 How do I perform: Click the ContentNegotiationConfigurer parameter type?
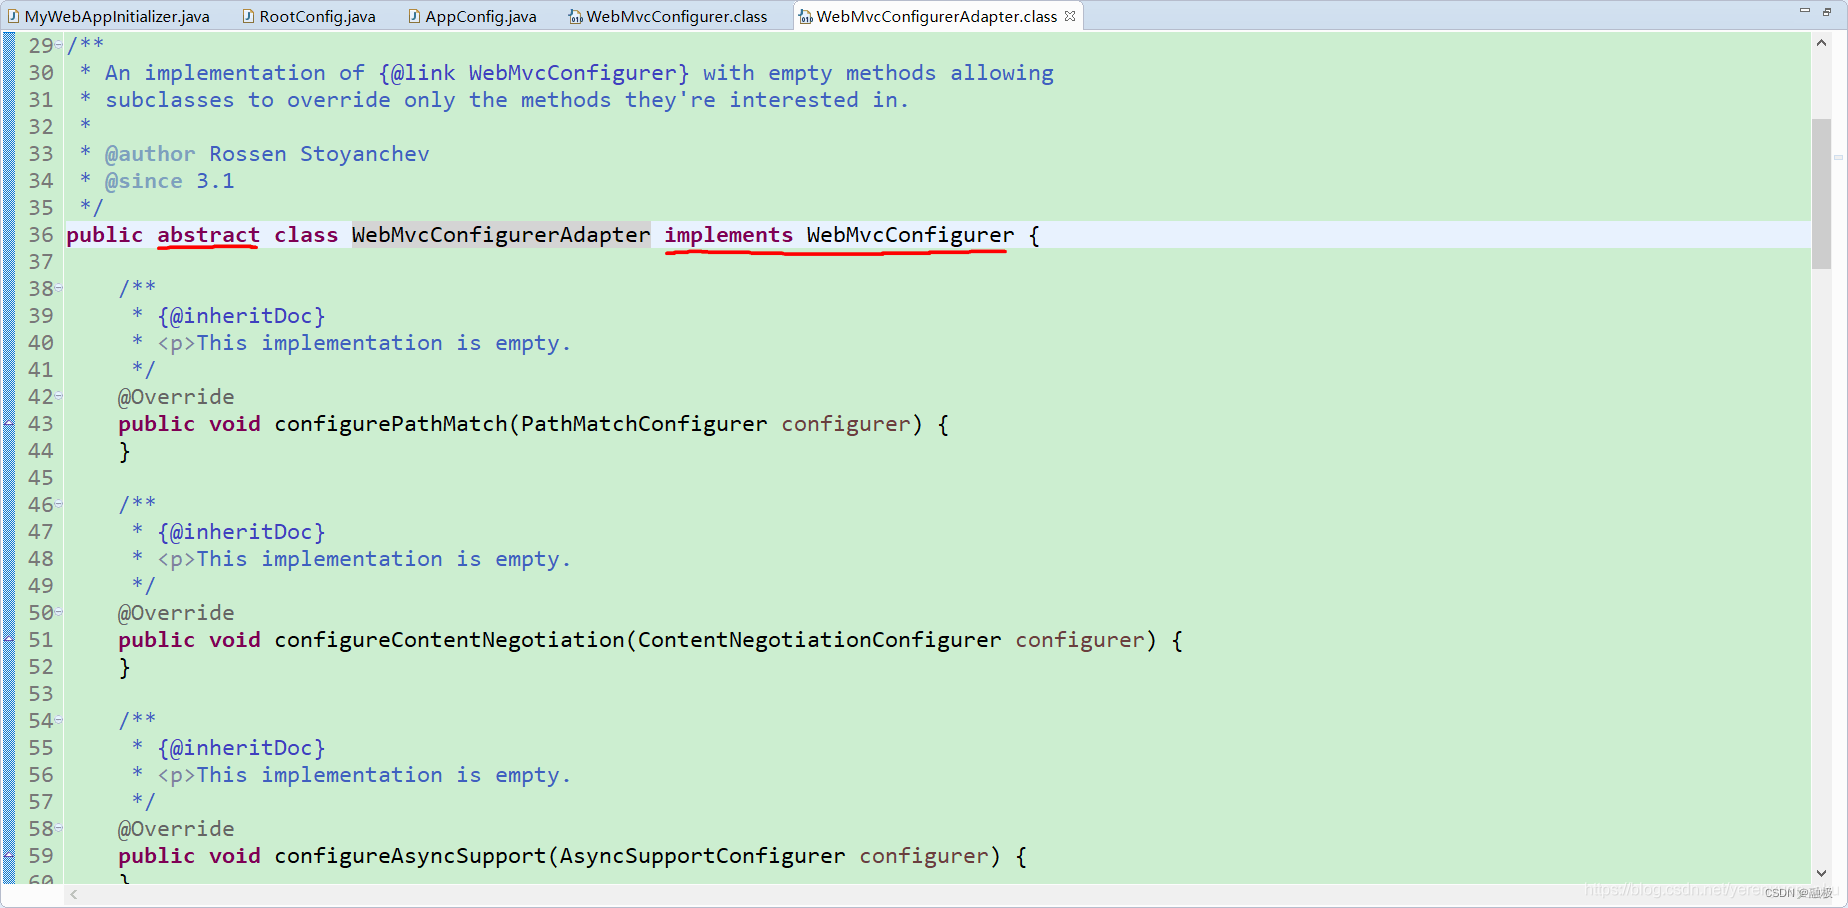click(819, 640)
